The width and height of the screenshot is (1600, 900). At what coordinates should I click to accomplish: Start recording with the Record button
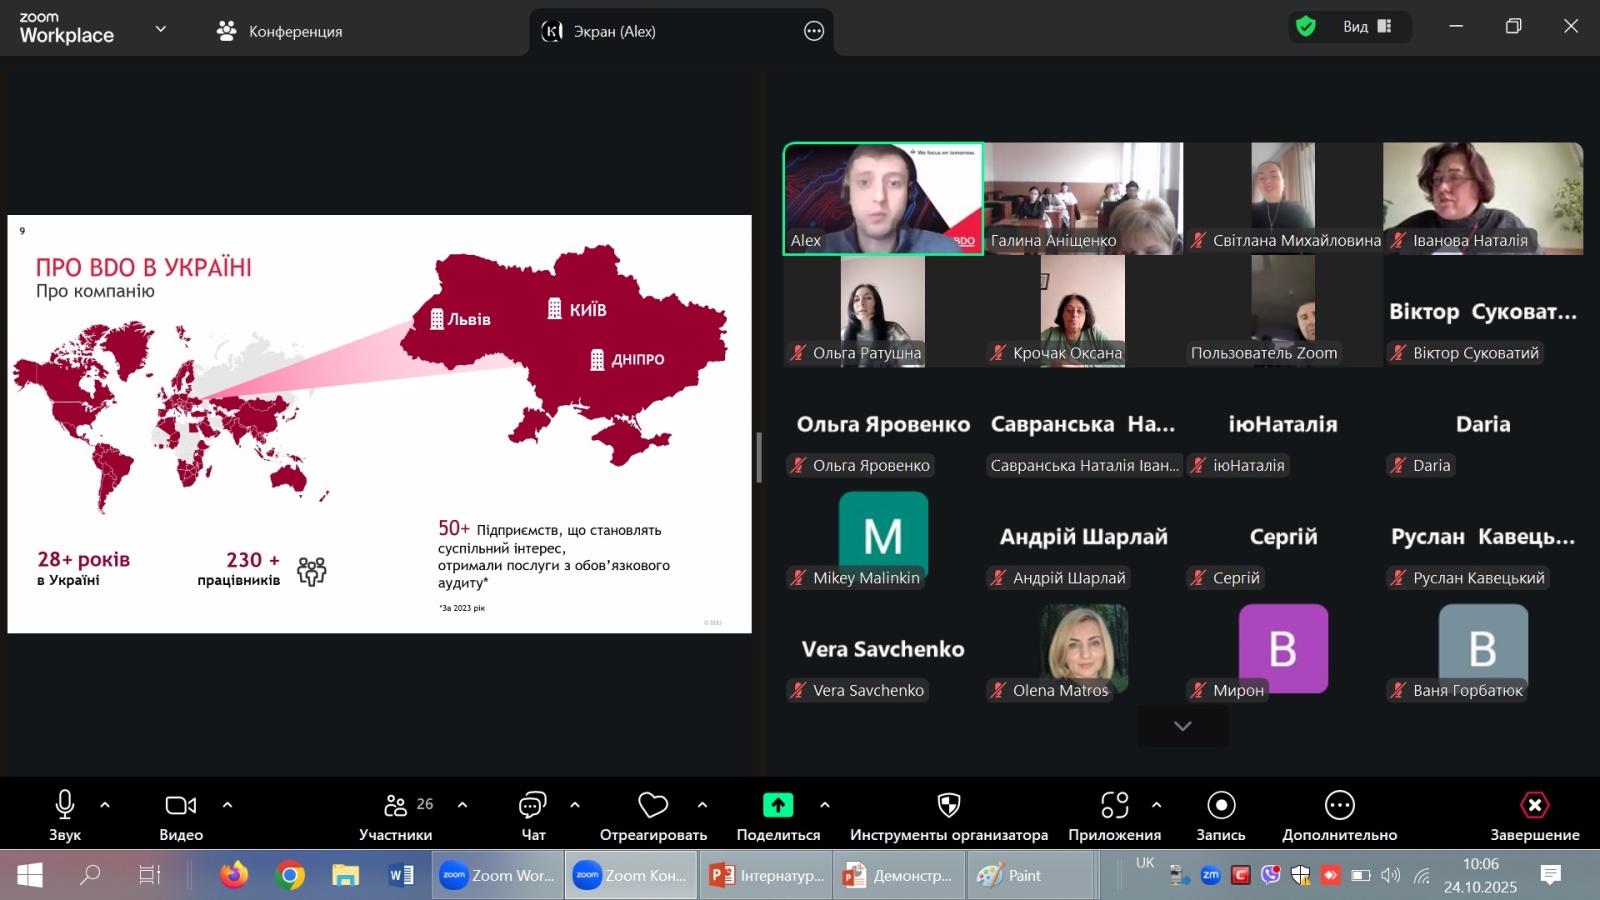(1221, 806)
